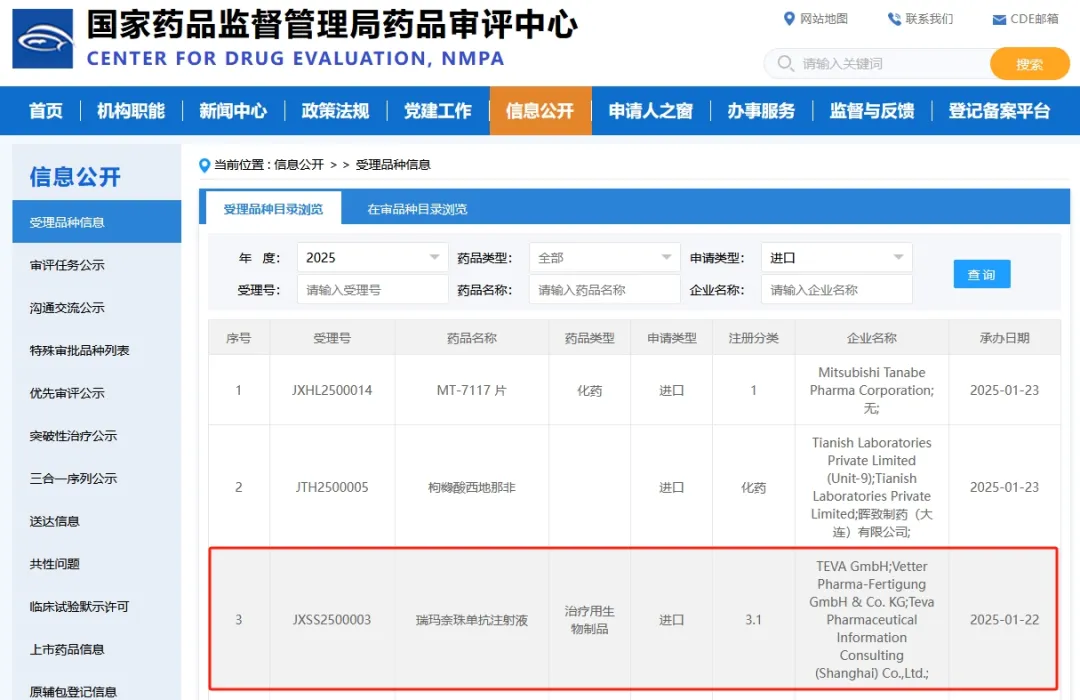Click the location pin beside 当前位置
This screenshot has width=1080, height=700.
tap(205, 165)
